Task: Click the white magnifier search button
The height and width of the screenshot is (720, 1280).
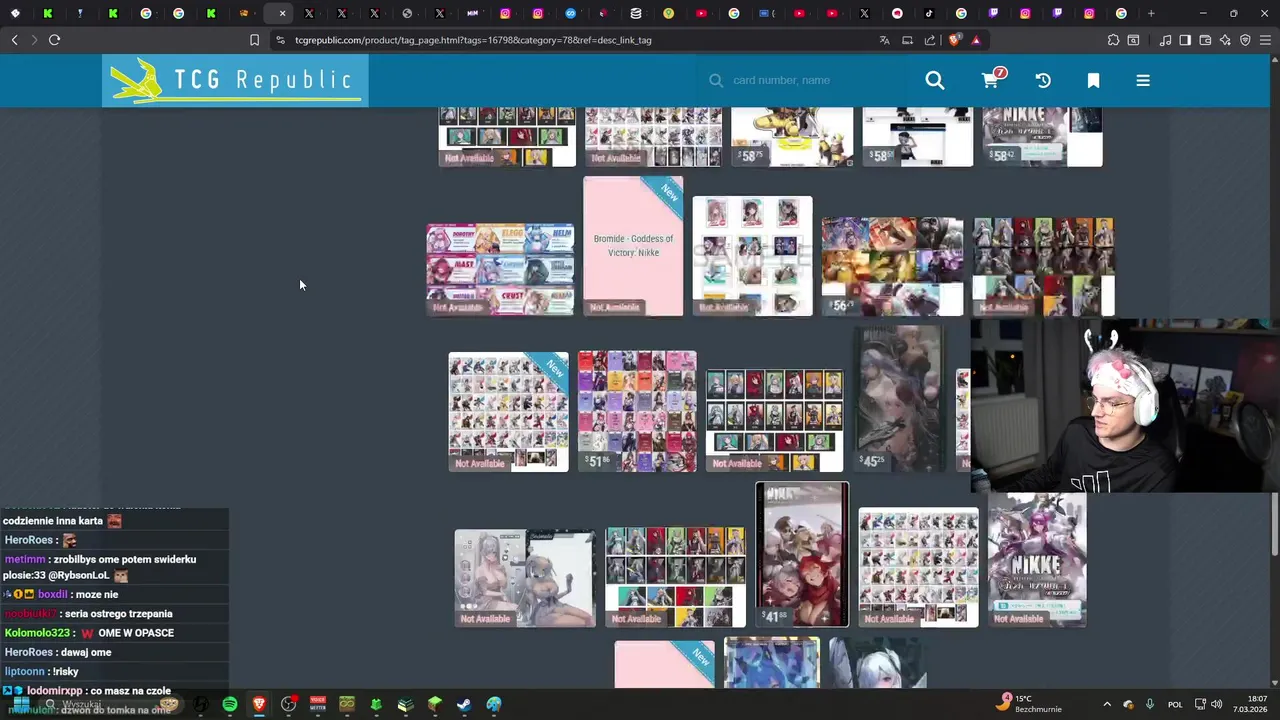Action: pos(934,80)
